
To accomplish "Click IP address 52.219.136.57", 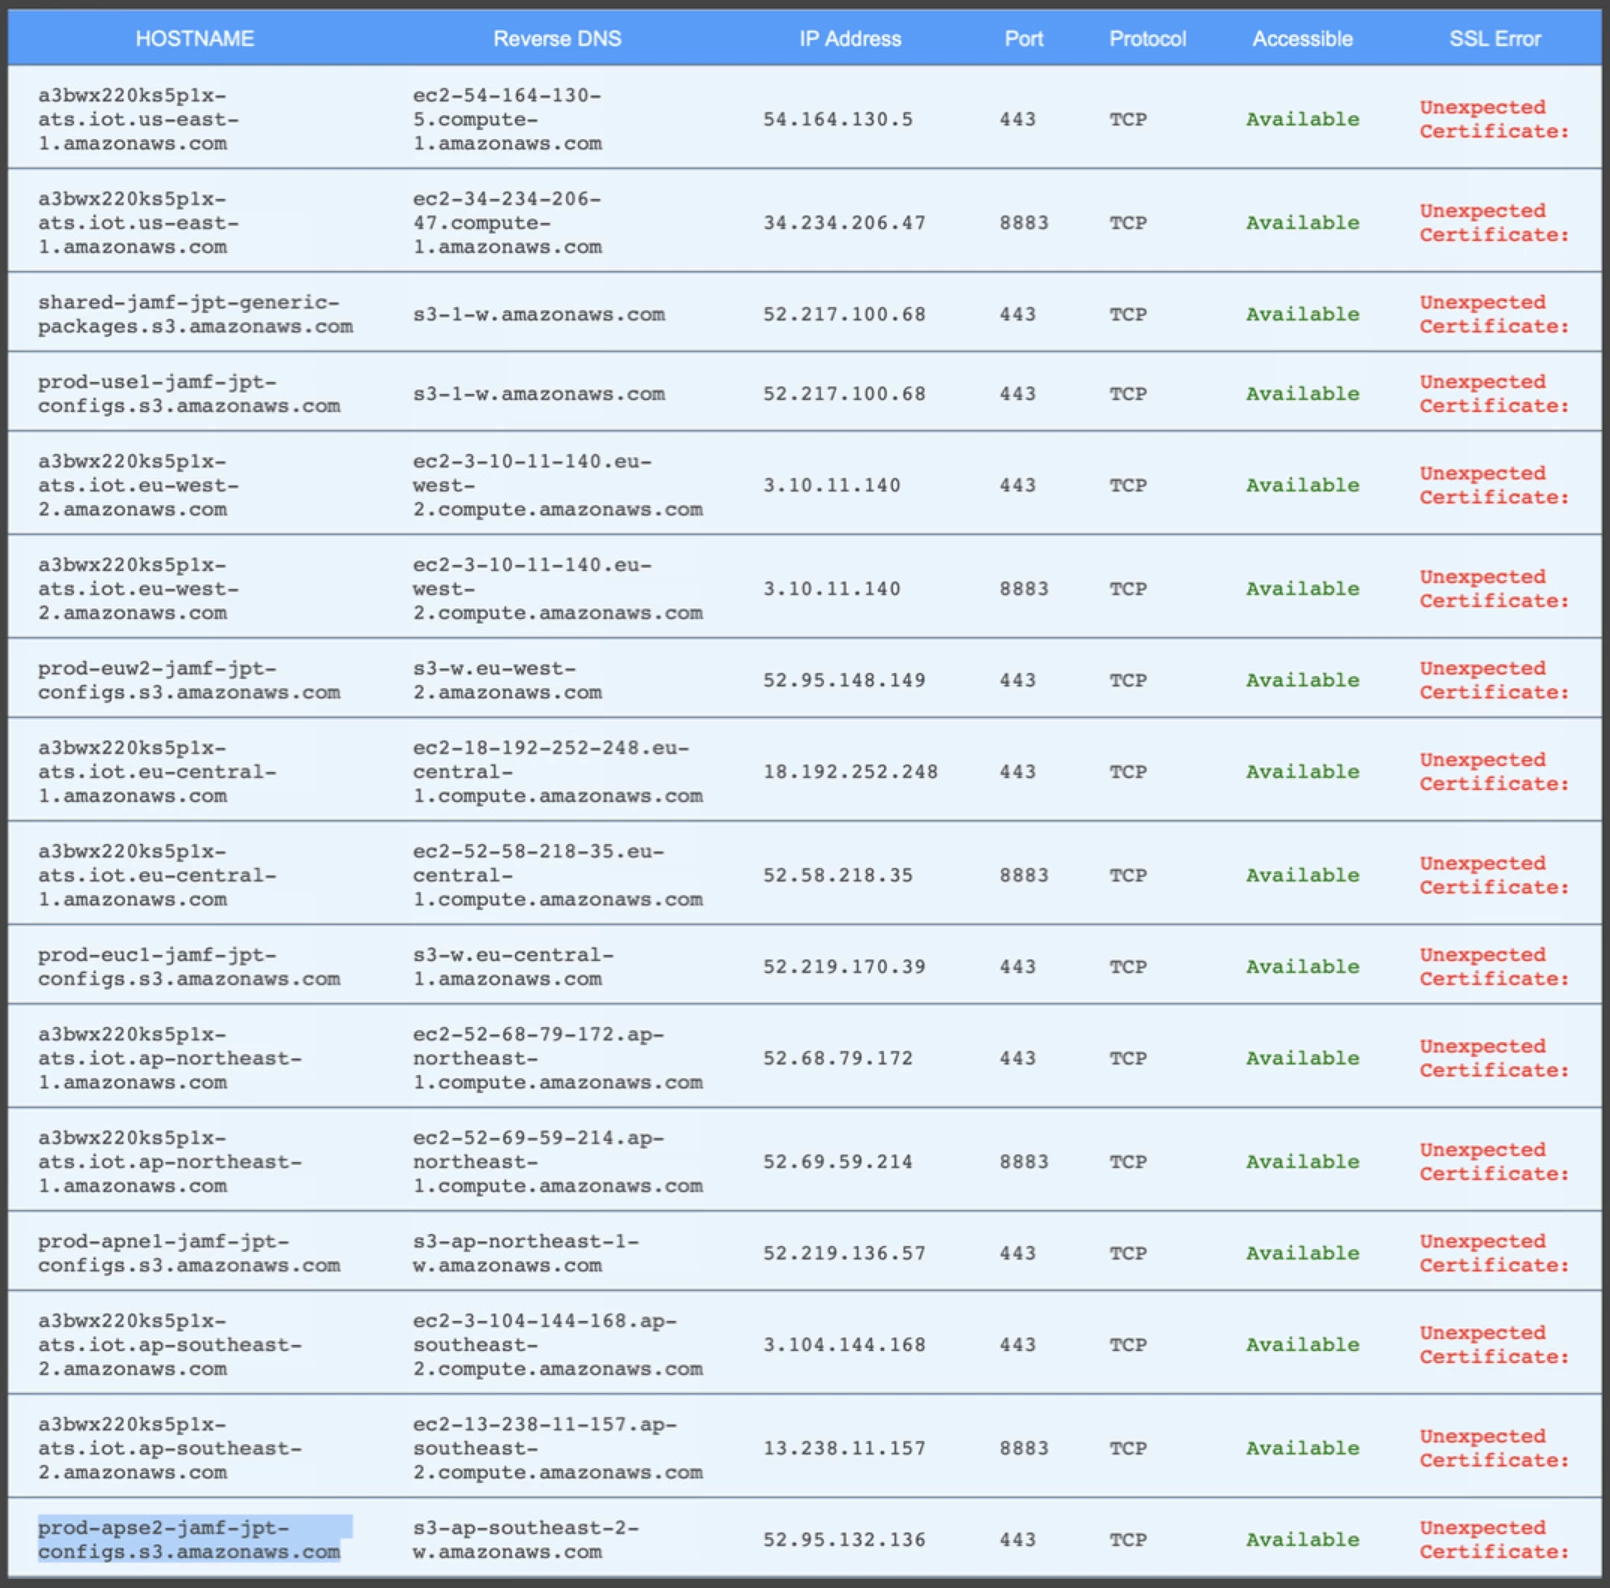I will point(844,1253).
